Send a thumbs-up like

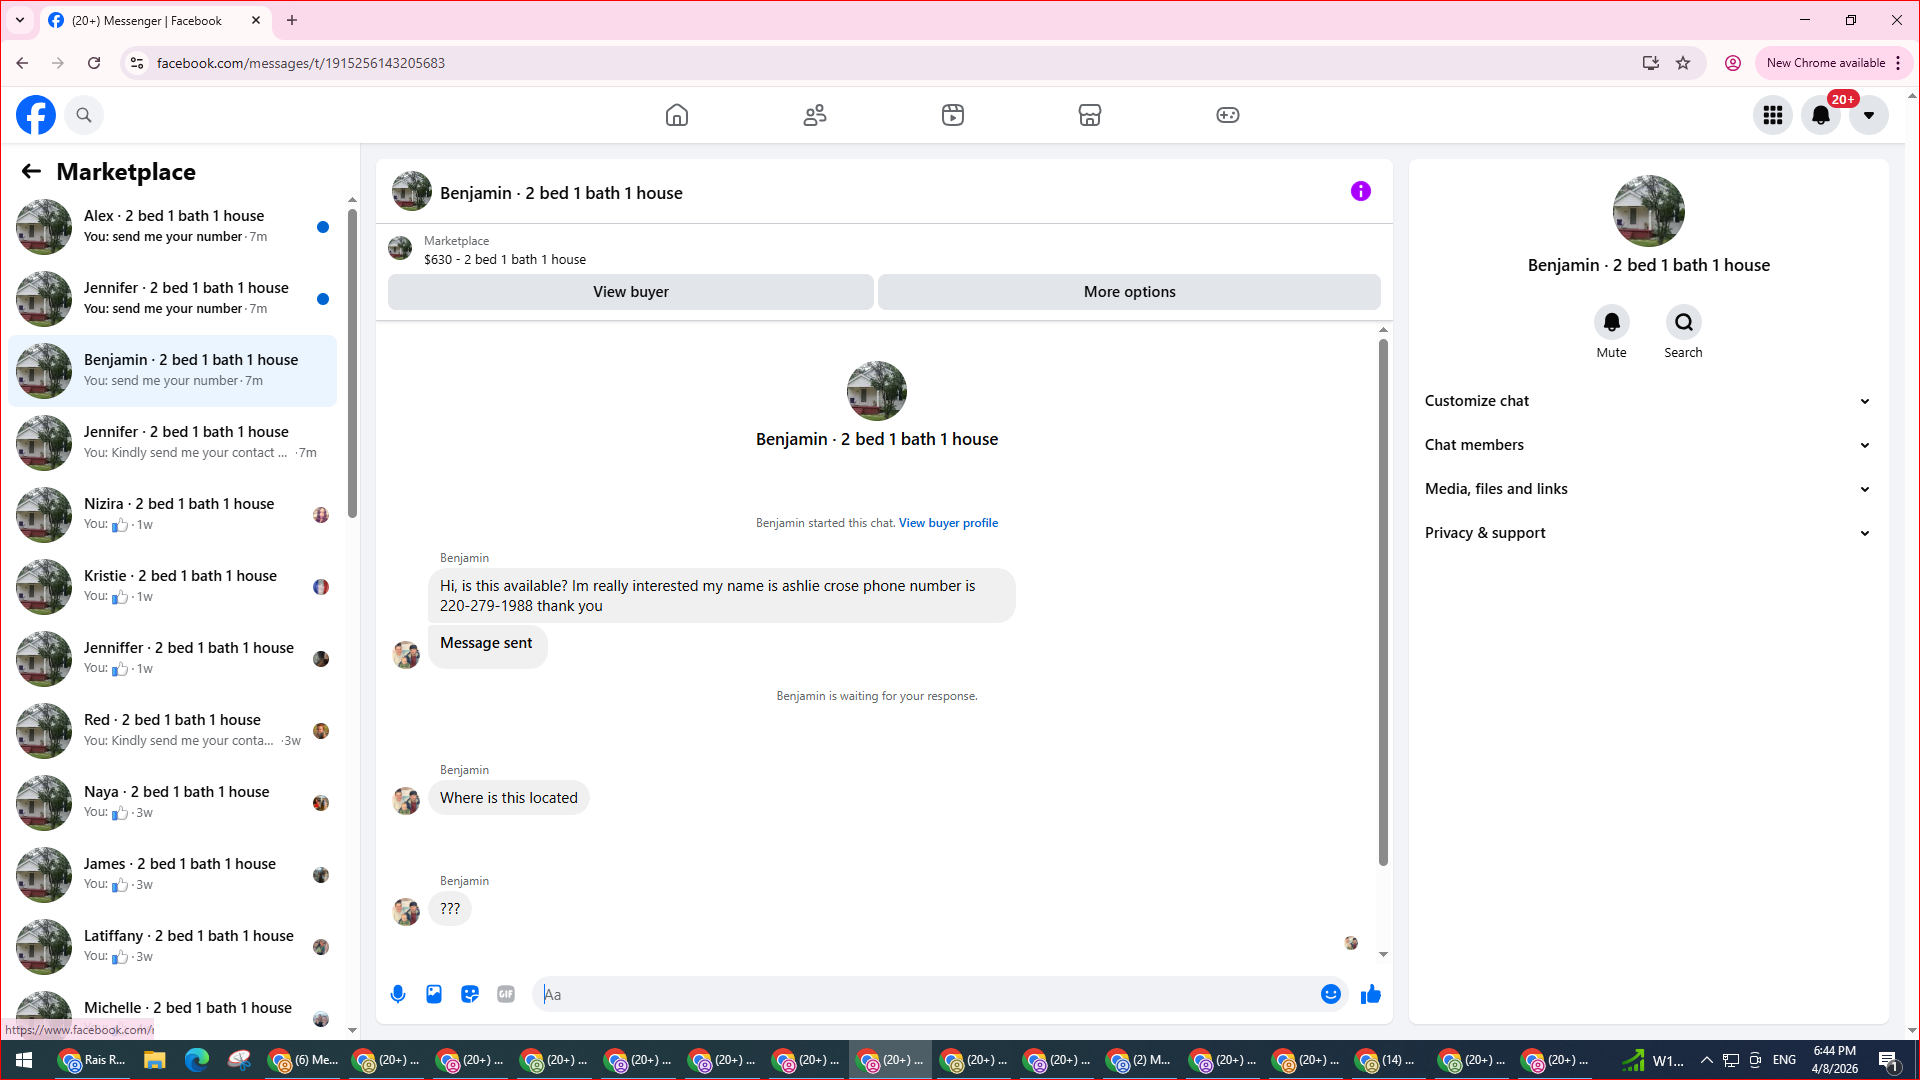coord(1371,994)
